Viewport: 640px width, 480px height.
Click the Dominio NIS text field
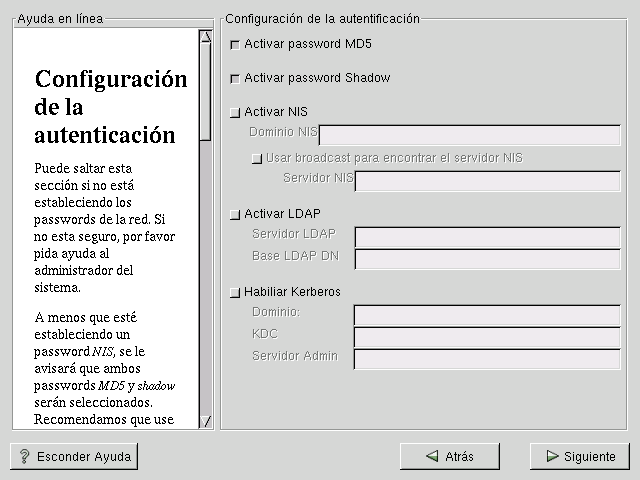(x=470, y=135)
